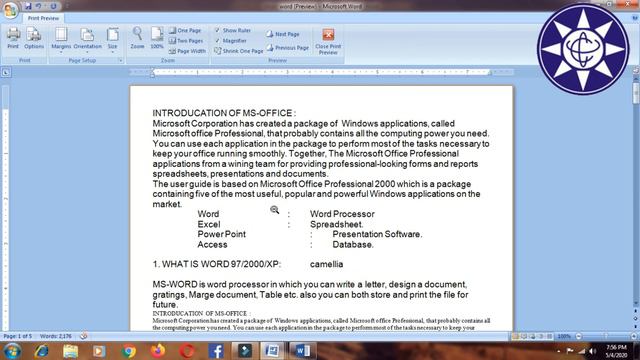Switch to Outline view in status bar

pyautogui.click(x=541, y=336)
